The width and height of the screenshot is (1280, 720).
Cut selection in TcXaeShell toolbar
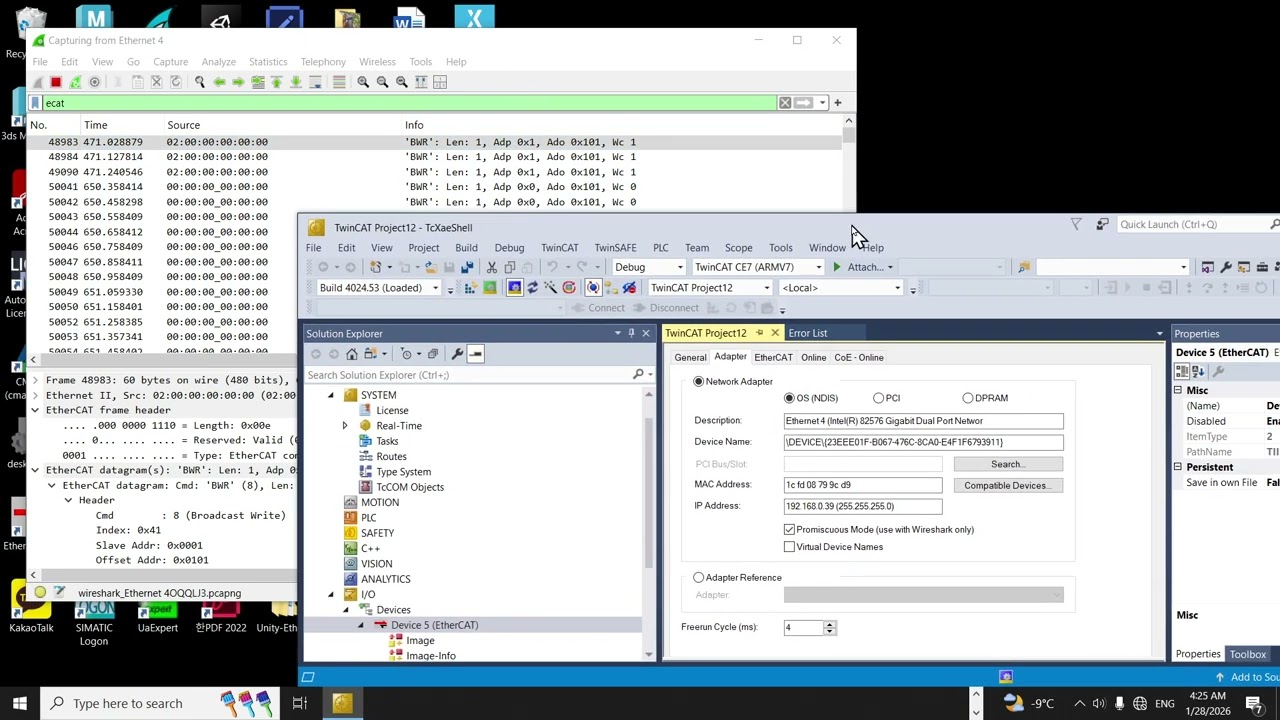[491, 267]
